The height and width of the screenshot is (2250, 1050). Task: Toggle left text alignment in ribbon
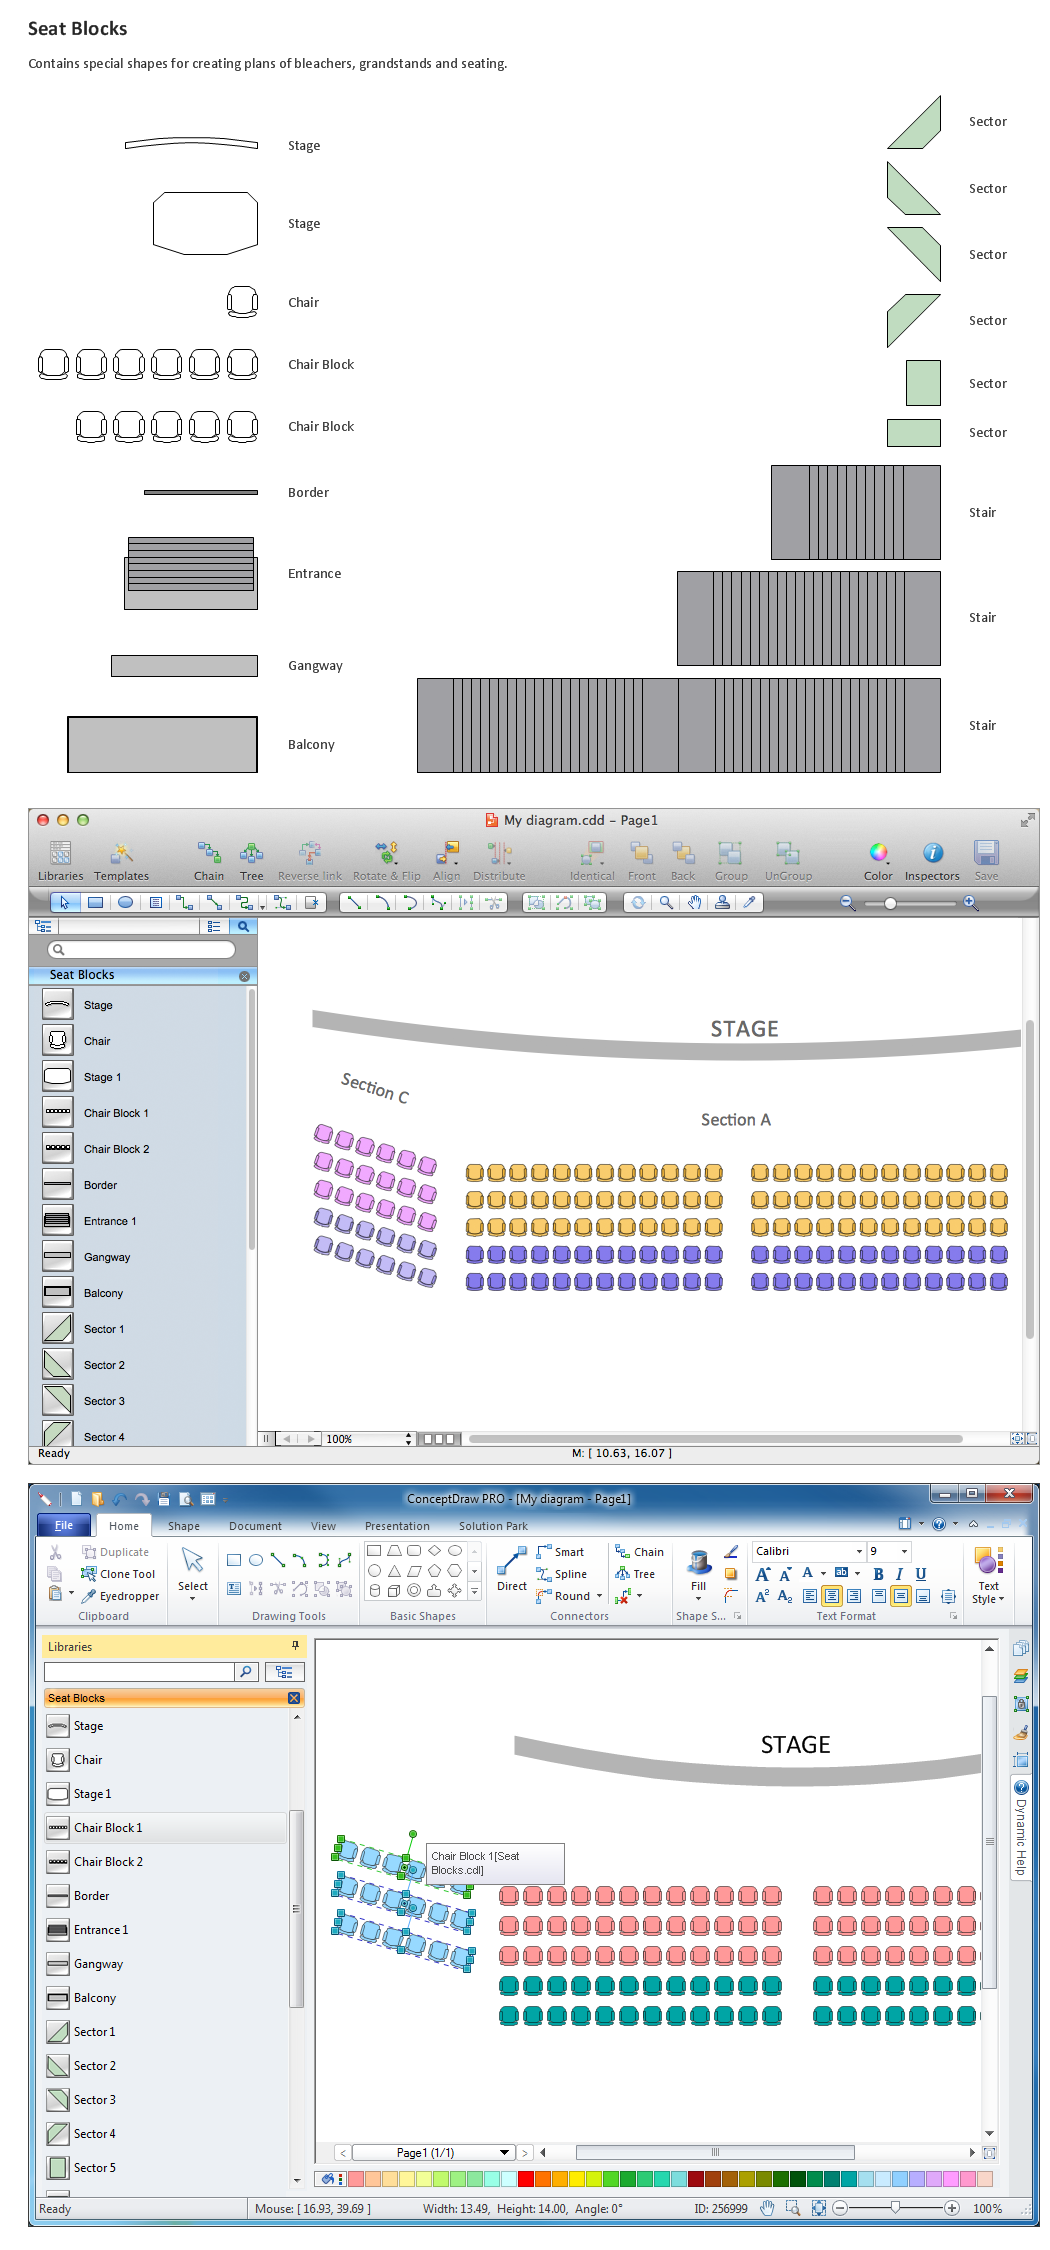[810, 1596]
